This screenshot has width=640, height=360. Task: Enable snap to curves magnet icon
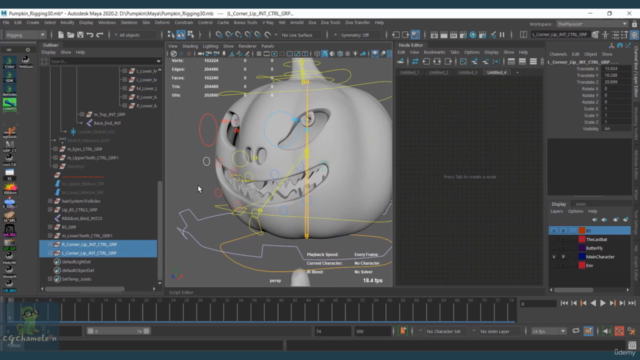229,35
